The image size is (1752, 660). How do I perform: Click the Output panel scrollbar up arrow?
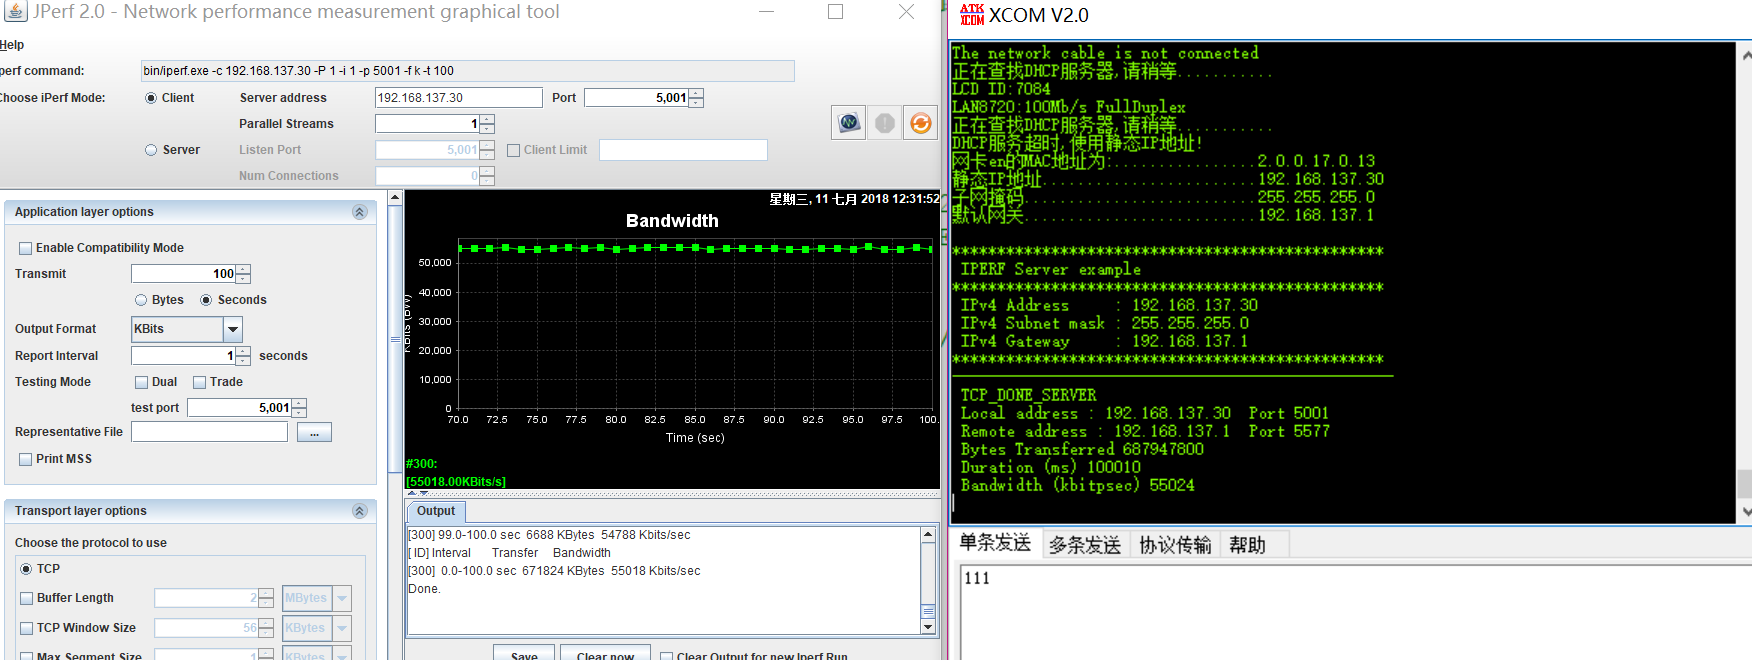[928, 535]
